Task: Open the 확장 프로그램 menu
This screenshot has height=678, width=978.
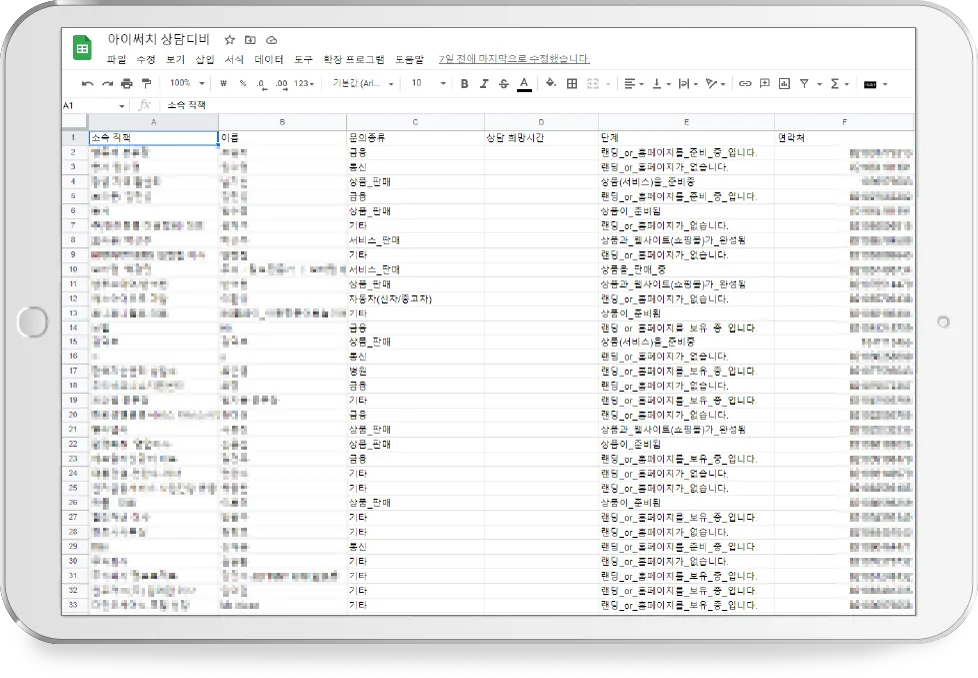Action: 354,59
